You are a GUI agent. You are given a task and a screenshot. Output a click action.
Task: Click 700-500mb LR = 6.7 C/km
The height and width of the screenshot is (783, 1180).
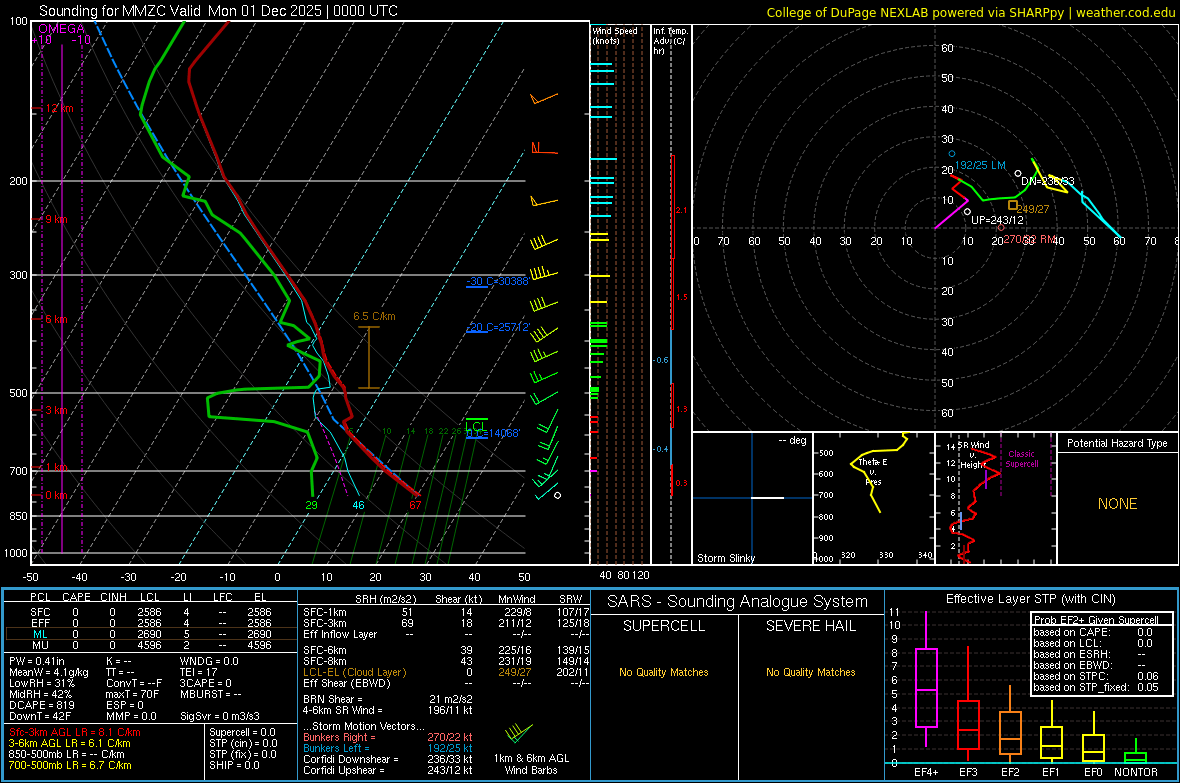click(x=70, y=765)
